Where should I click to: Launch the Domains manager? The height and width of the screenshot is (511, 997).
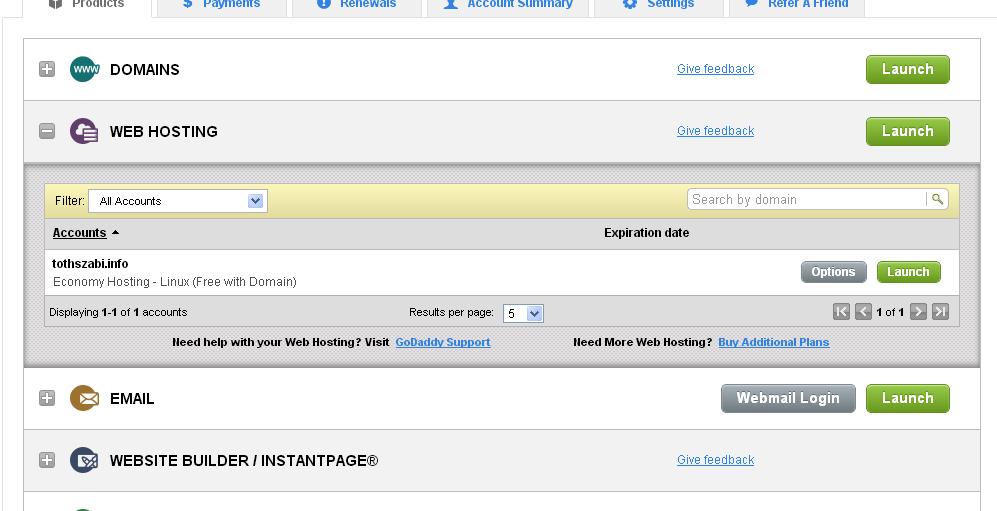click(907, 69)
